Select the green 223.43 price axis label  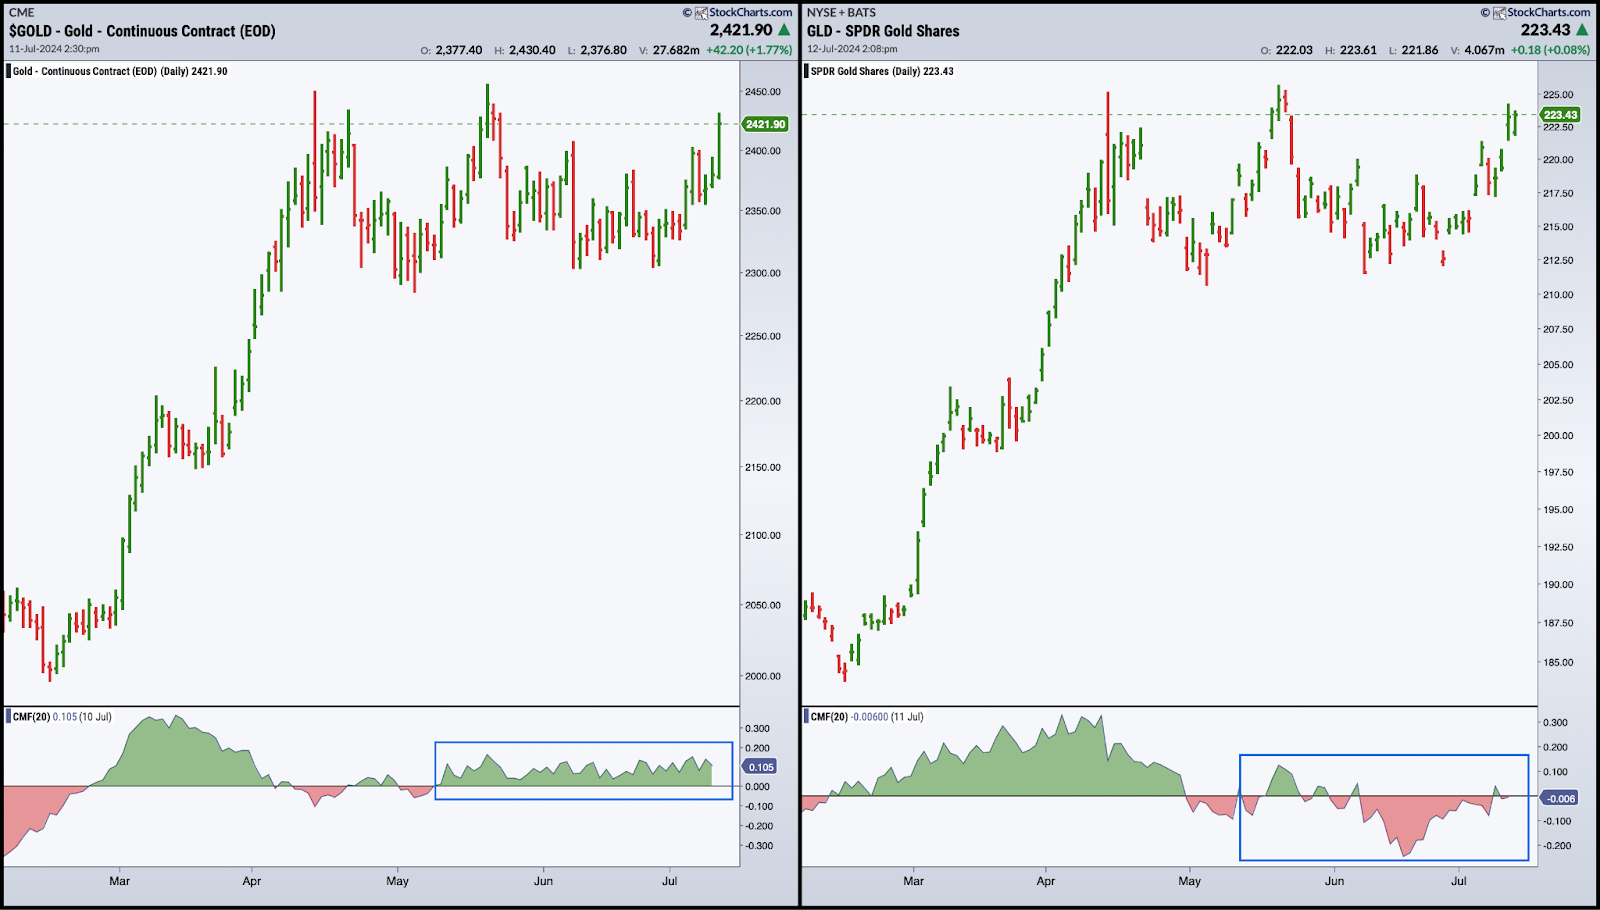(1560, 115)
